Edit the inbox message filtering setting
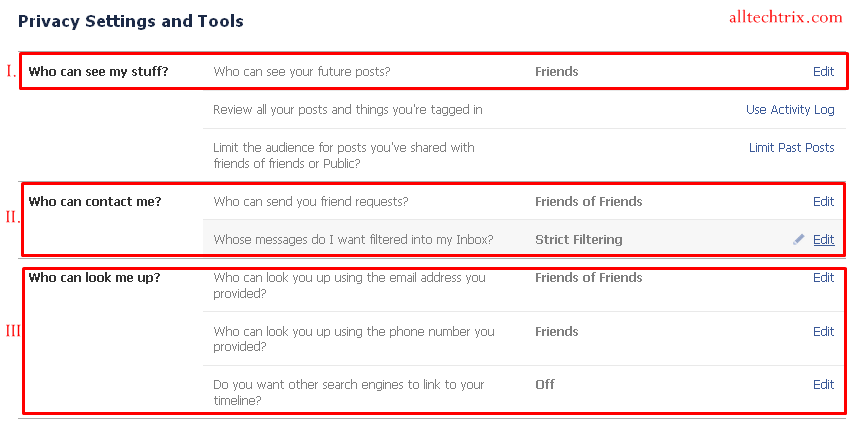Image resolution: width=862 pixels, height=437 pixels. click(824, 239)
